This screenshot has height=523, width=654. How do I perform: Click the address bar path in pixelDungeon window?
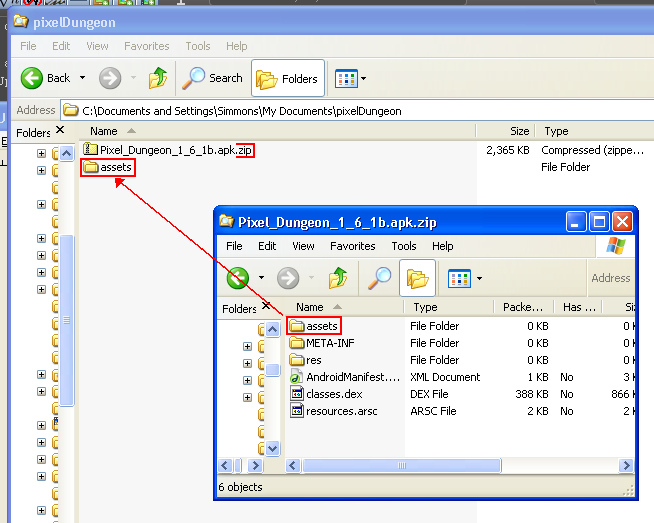point(241,111)
